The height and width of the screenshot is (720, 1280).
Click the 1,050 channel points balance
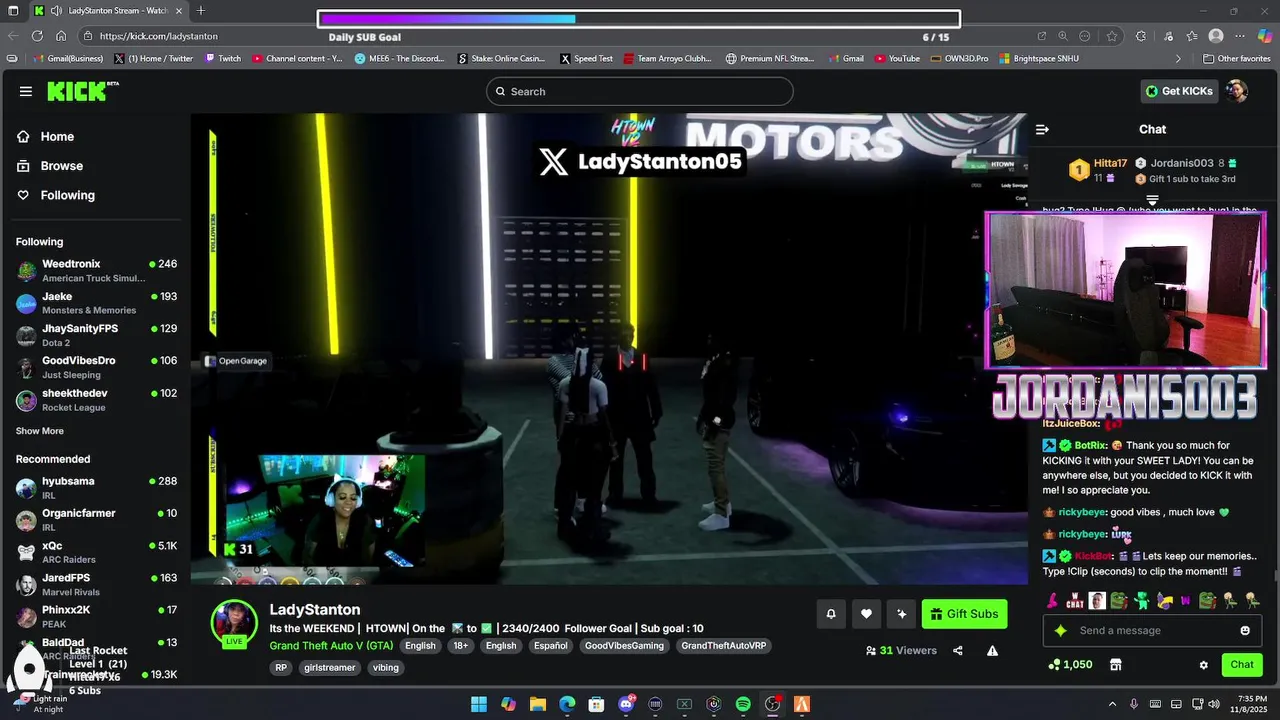tap(1070, 665)
